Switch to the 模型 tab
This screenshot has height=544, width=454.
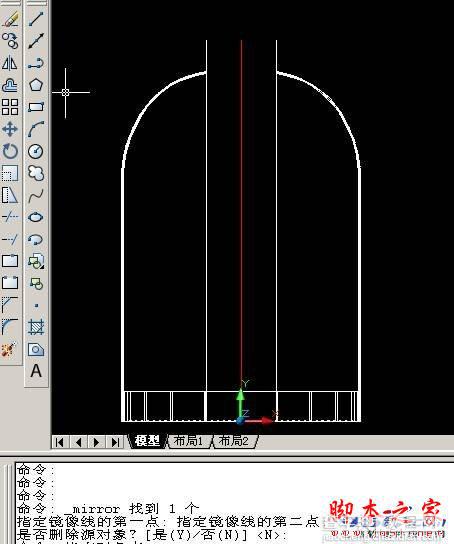[147, 441]
